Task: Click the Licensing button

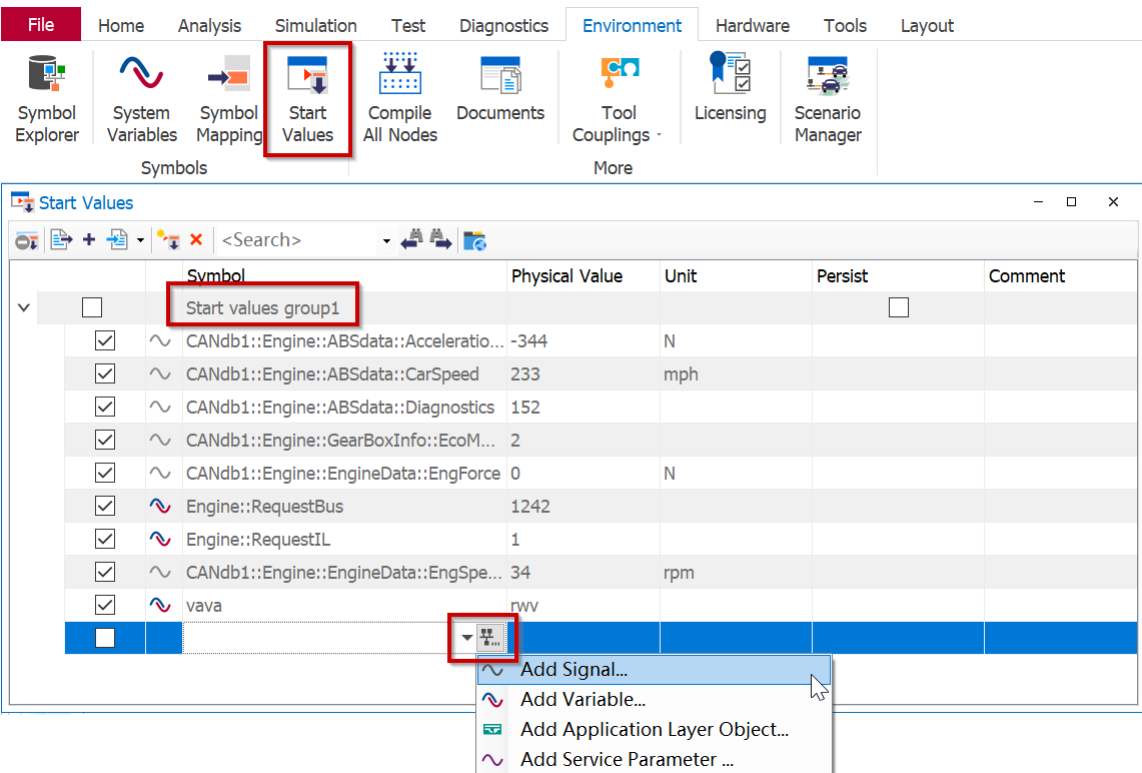Action: (730, 98)
